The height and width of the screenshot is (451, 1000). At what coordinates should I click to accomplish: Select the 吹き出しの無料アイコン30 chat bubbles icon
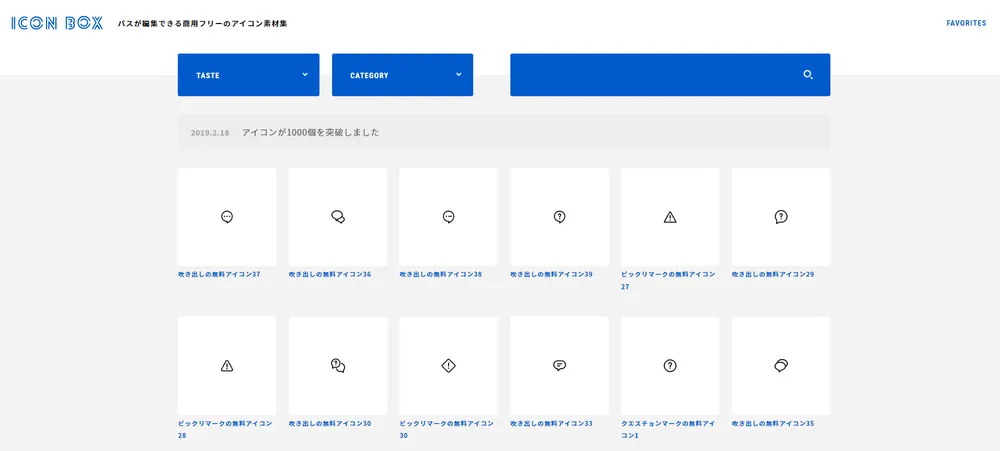click(x=338, y=366)
